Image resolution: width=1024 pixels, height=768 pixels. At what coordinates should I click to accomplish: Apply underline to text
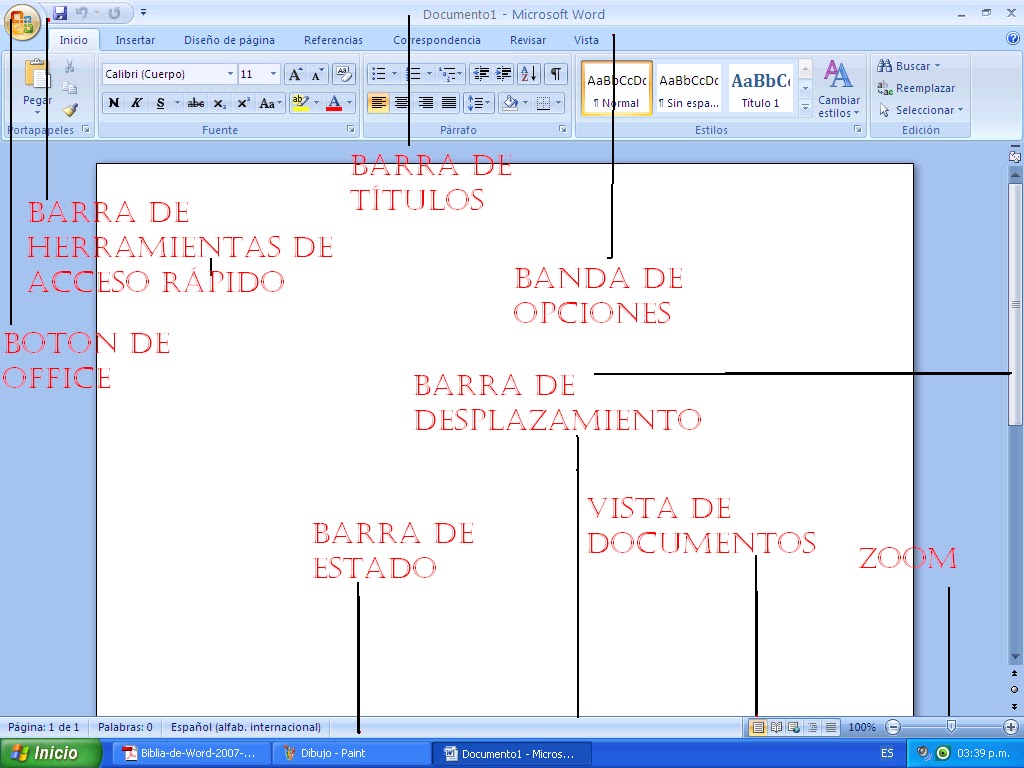pos(157,103)
